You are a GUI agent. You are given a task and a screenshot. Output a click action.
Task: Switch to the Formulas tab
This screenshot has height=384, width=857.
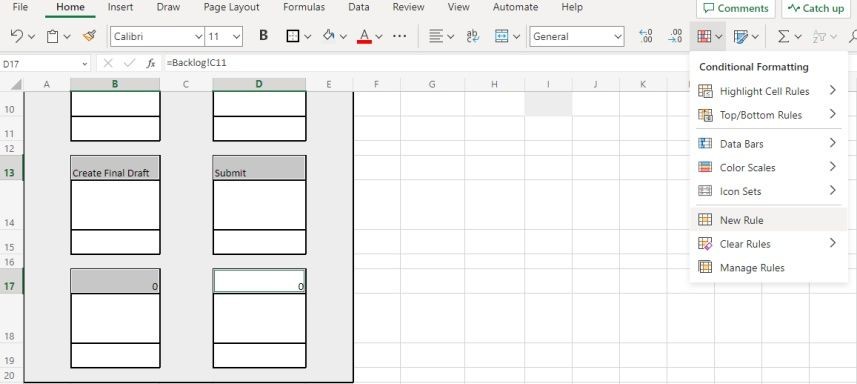pyautogui.click(x=304, y=8)
